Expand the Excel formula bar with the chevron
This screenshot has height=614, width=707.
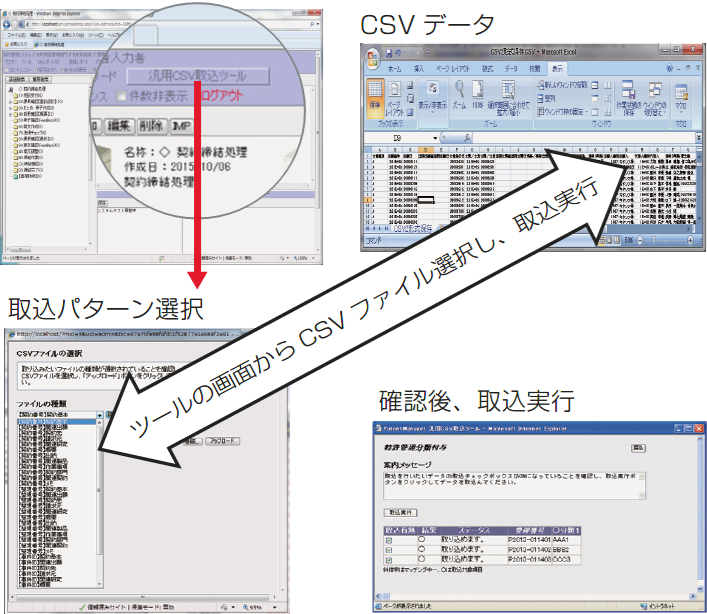coord(698,137)
